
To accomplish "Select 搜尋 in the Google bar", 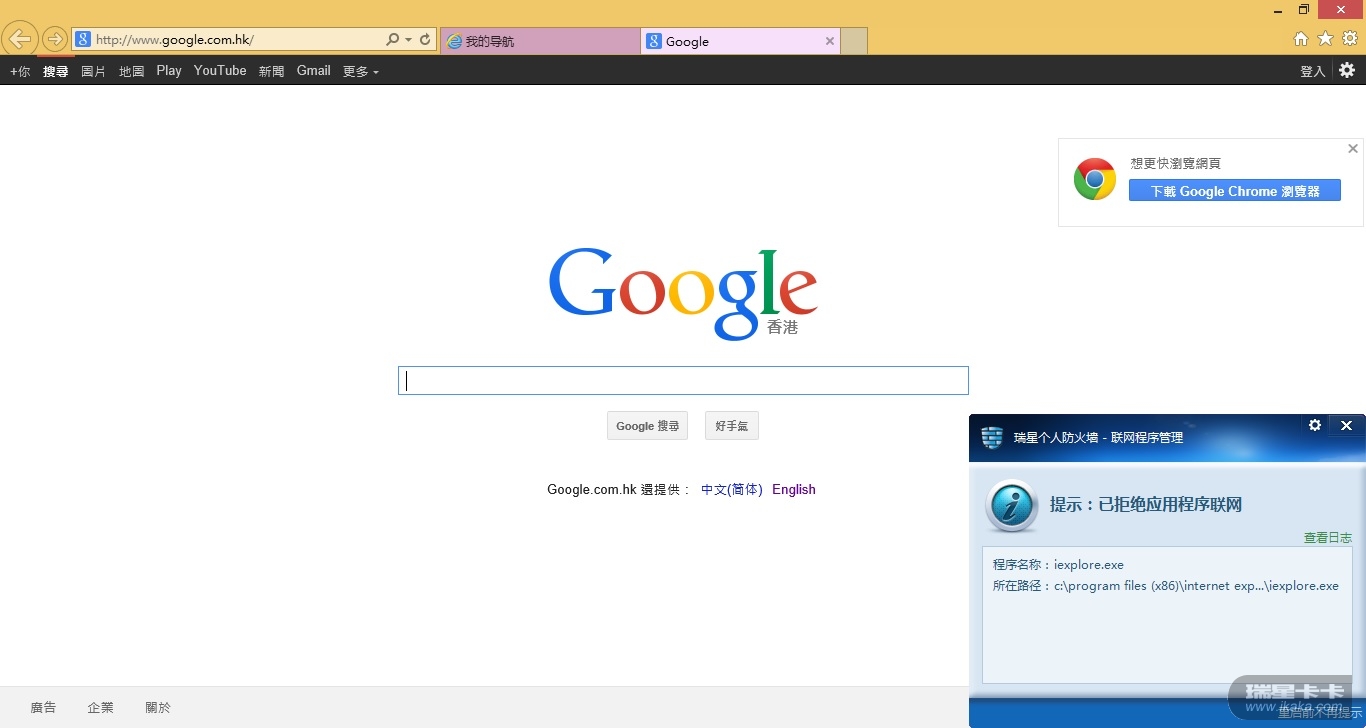I will (x=56, y=71).
